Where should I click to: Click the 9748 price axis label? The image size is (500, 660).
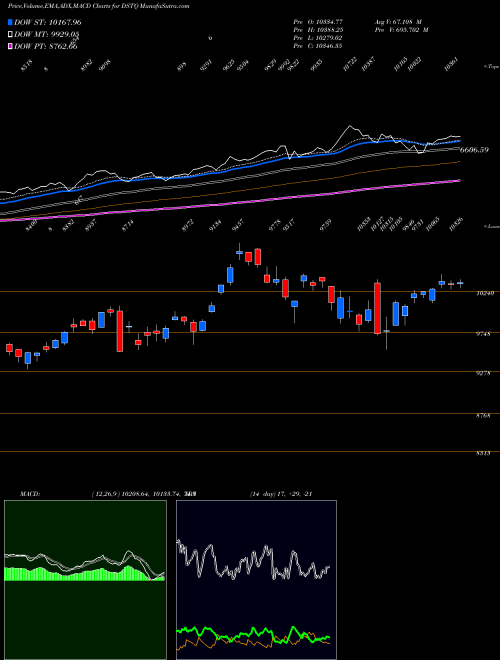pos(483,334)
